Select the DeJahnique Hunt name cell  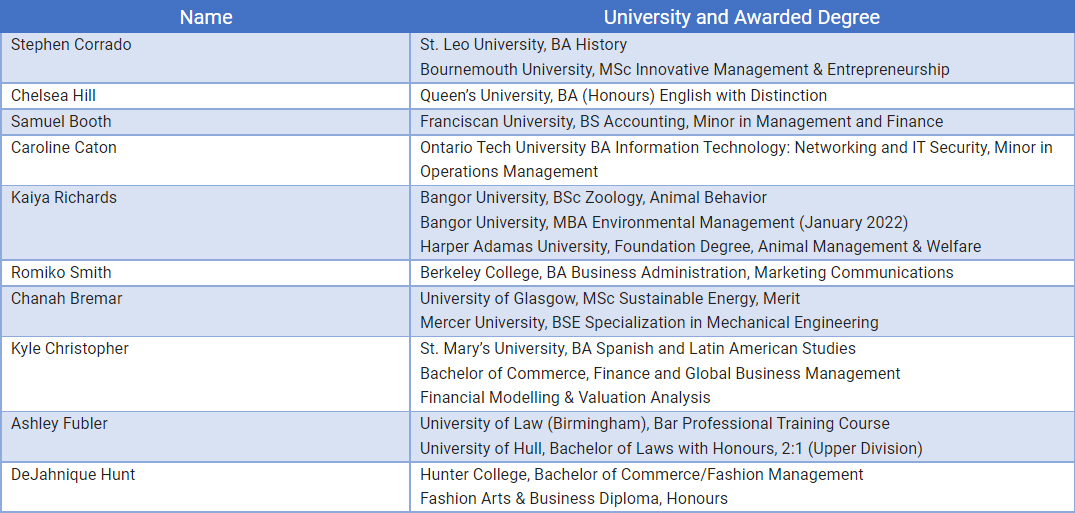(73, 475)
